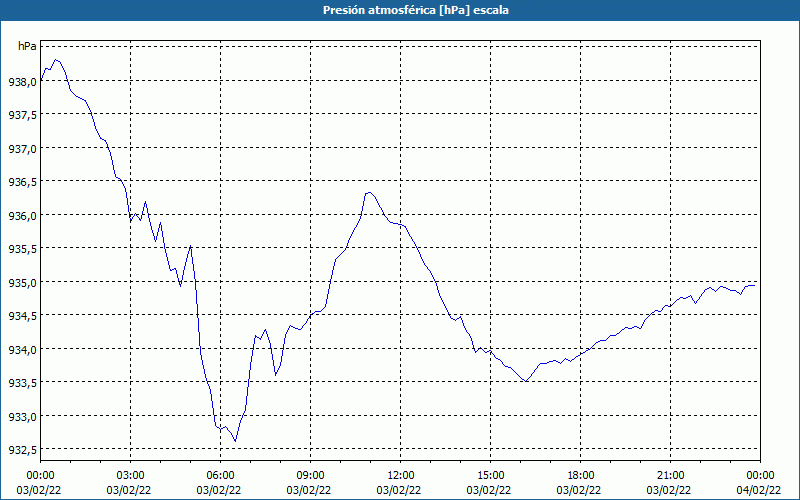Click the hPa unit label
This screenshot has height=500, width=800.
click(x=27, y=46)
